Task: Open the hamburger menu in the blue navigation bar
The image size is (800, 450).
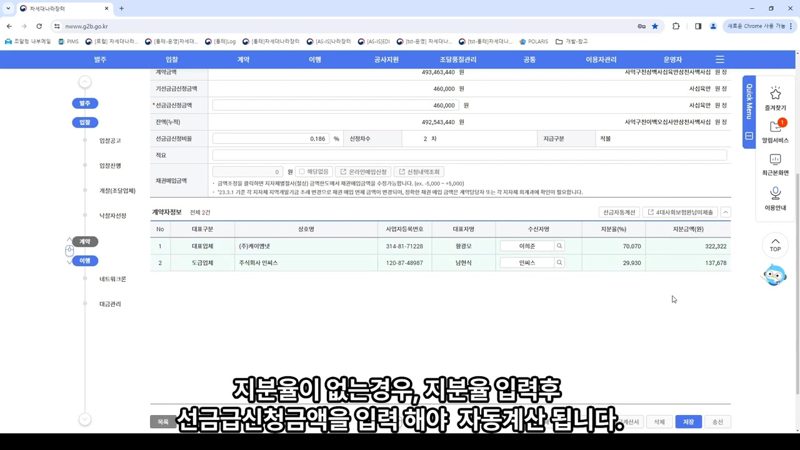Action: 719,60
